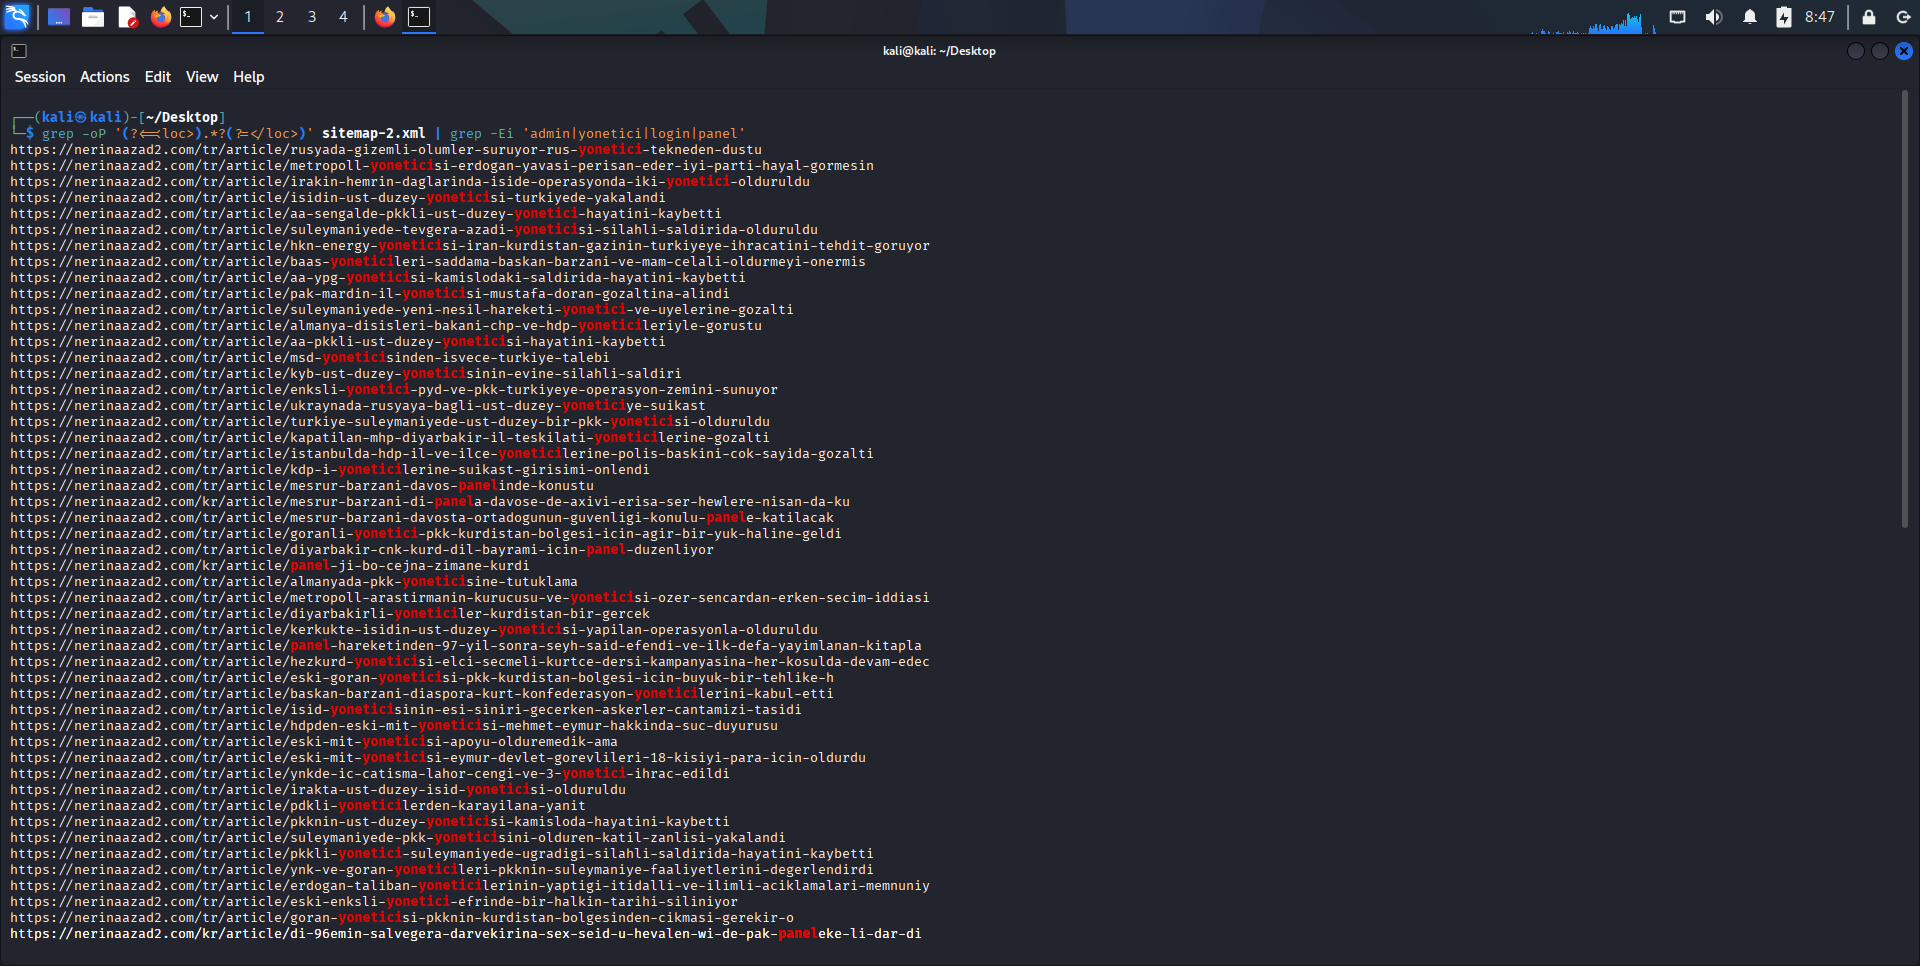
Task: Click the show desktop launcher icon
Action: (59, 17)
